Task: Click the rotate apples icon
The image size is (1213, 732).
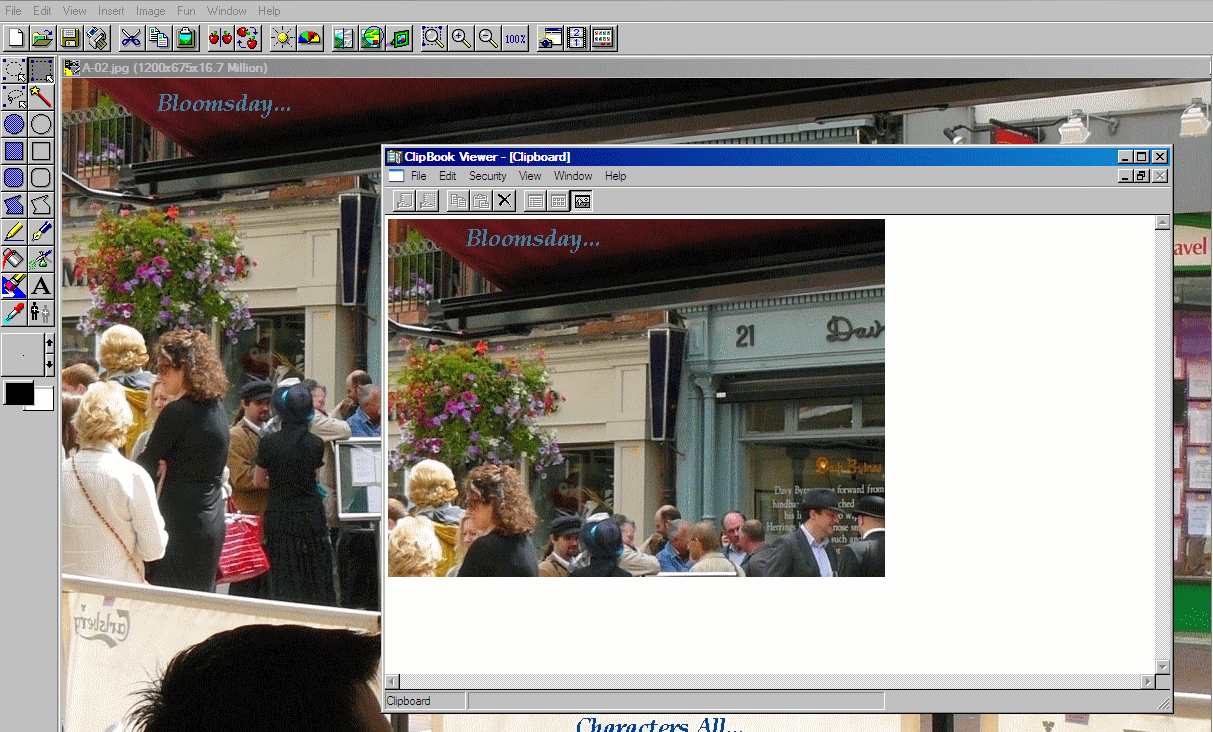Action: click(x=247, y=38)
